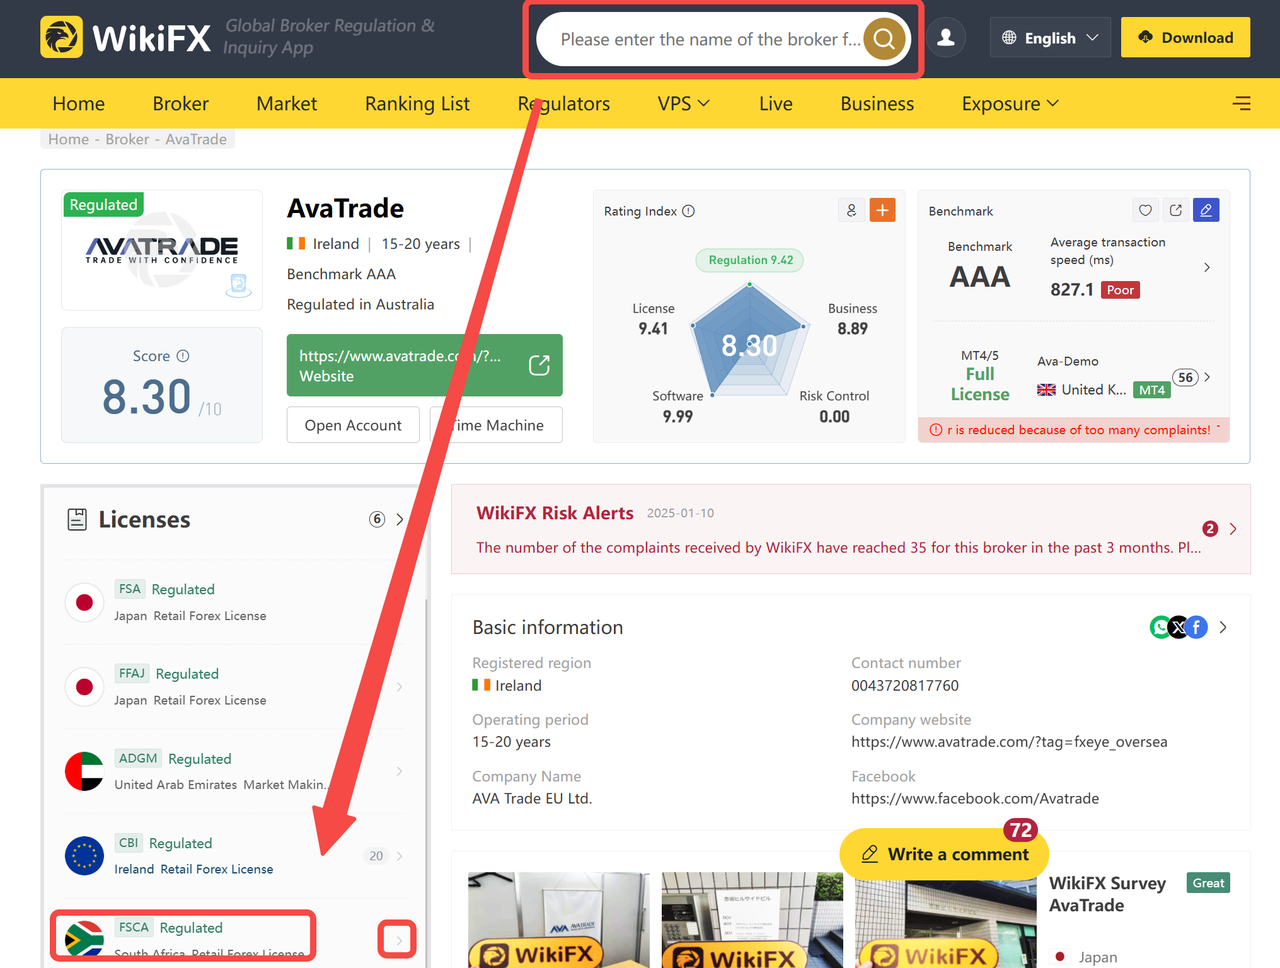Viewport: 1280px width, 968px height.
Task: Open the hamburger menu icon
Action: (x=1242, y=103)
